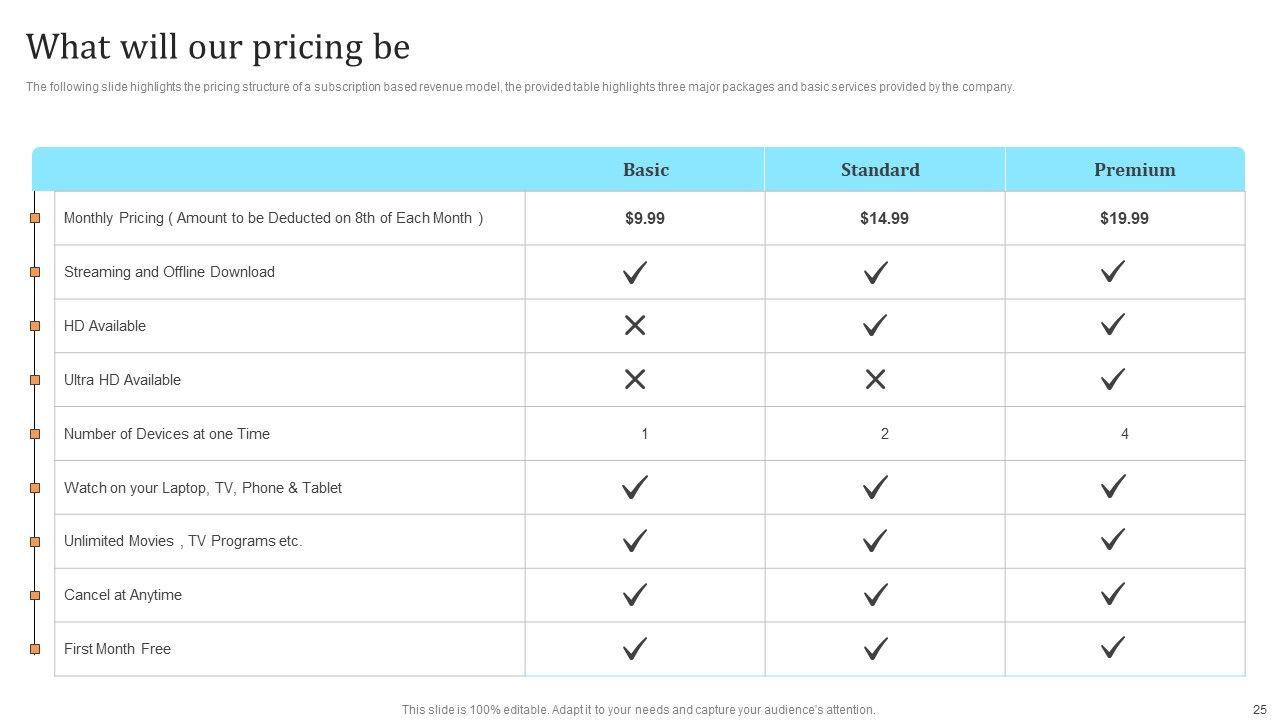Click the orange bullet beside First Month Free
Screen dimensions: 1280x720
point(35,649)
